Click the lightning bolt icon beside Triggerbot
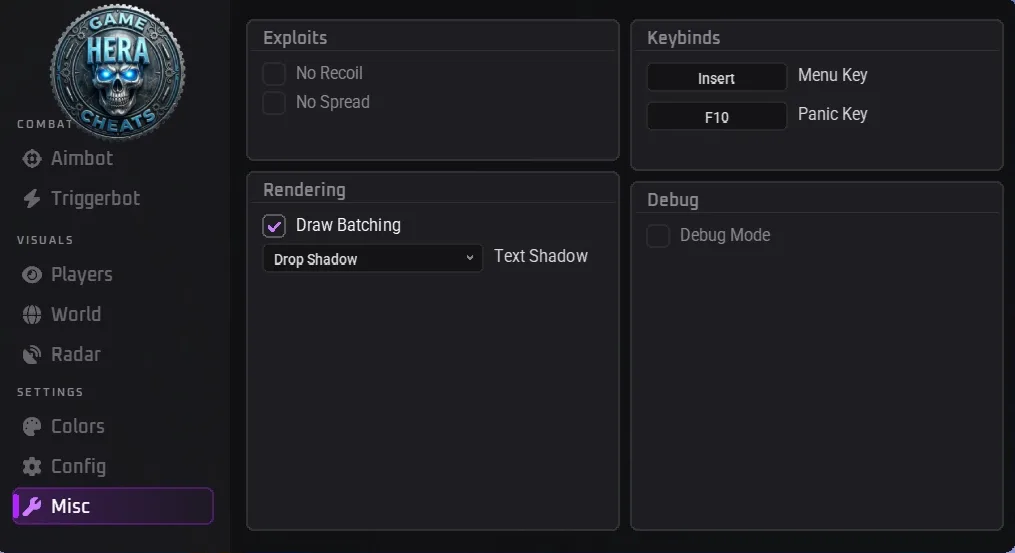 [x=32, y=199]
